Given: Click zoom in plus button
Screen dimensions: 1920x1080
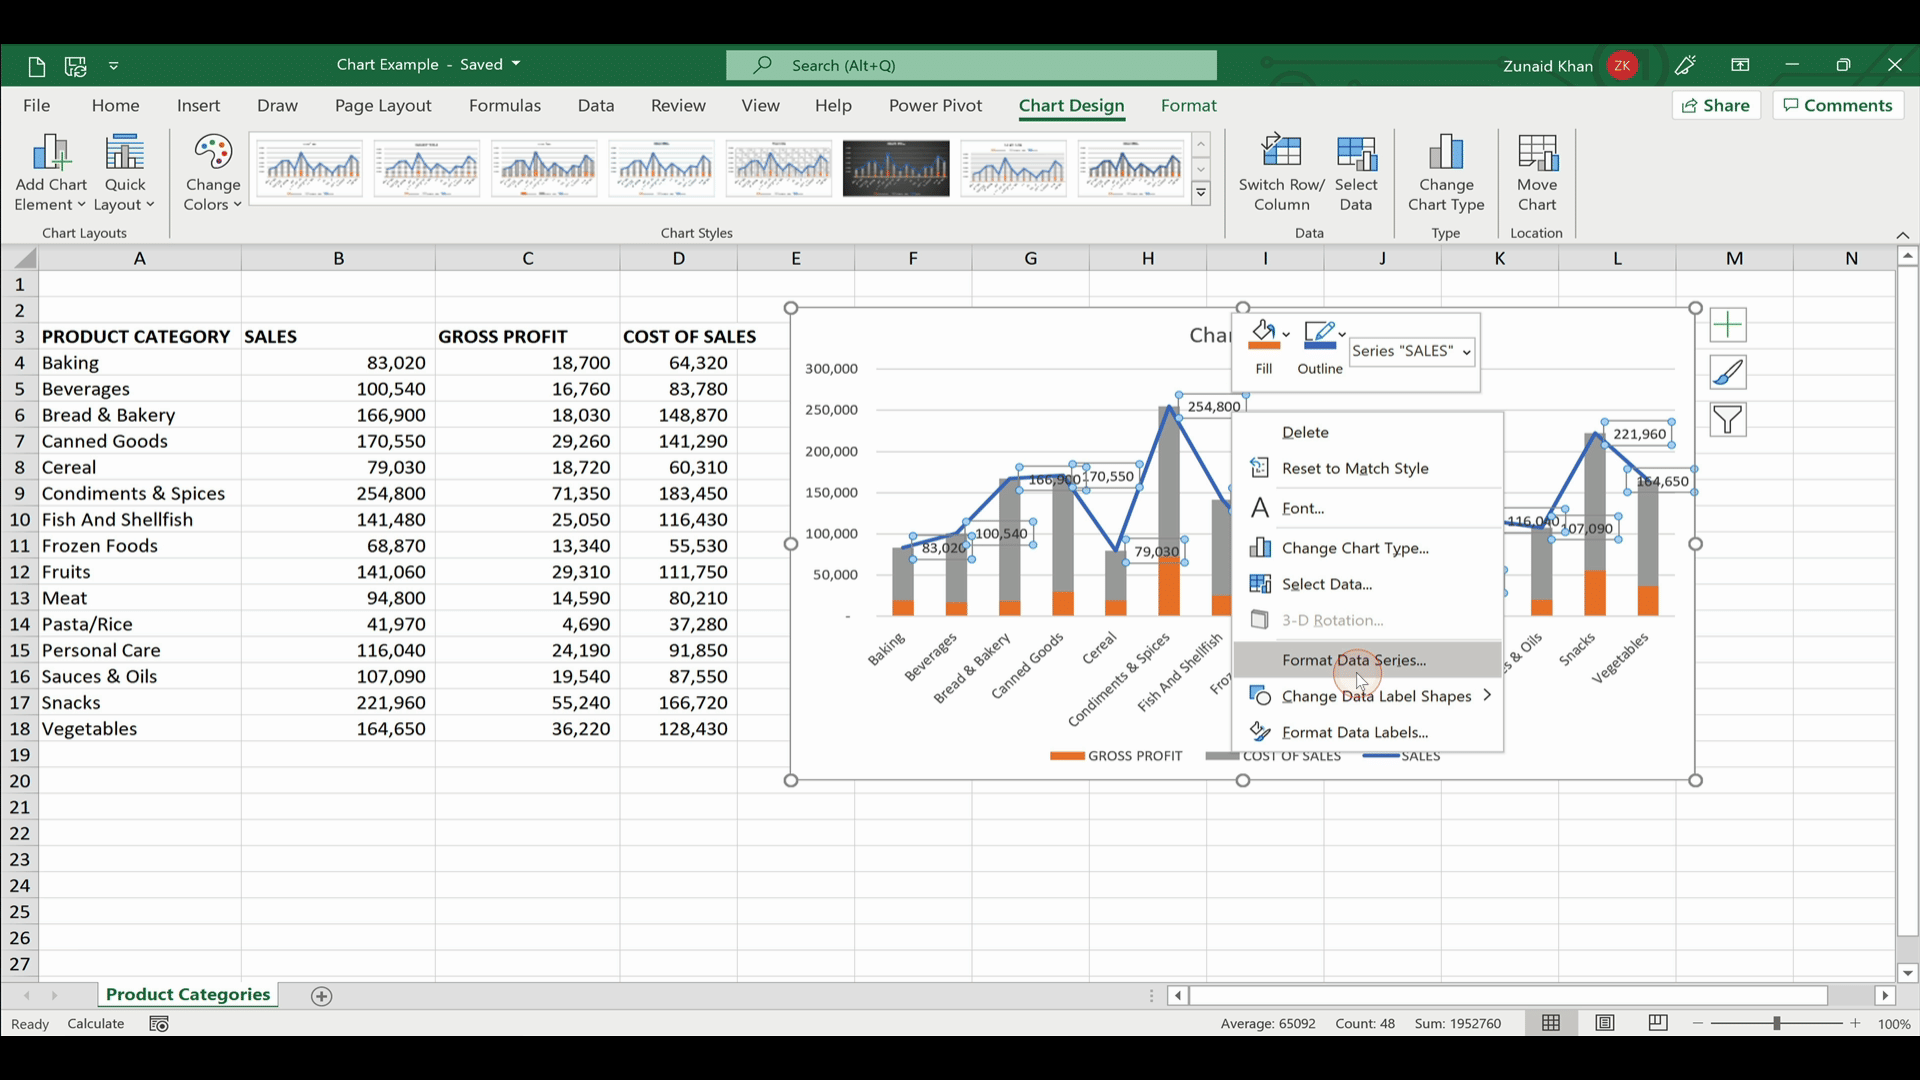Looking at the screenshot, I should tap(1856, 1024).
